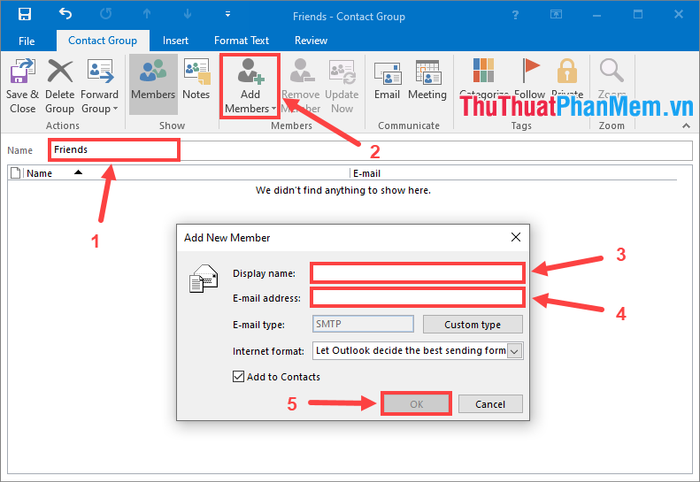Click the Custom type button
This screenshot has width=700, height=482.
click(x=472, y=325)
